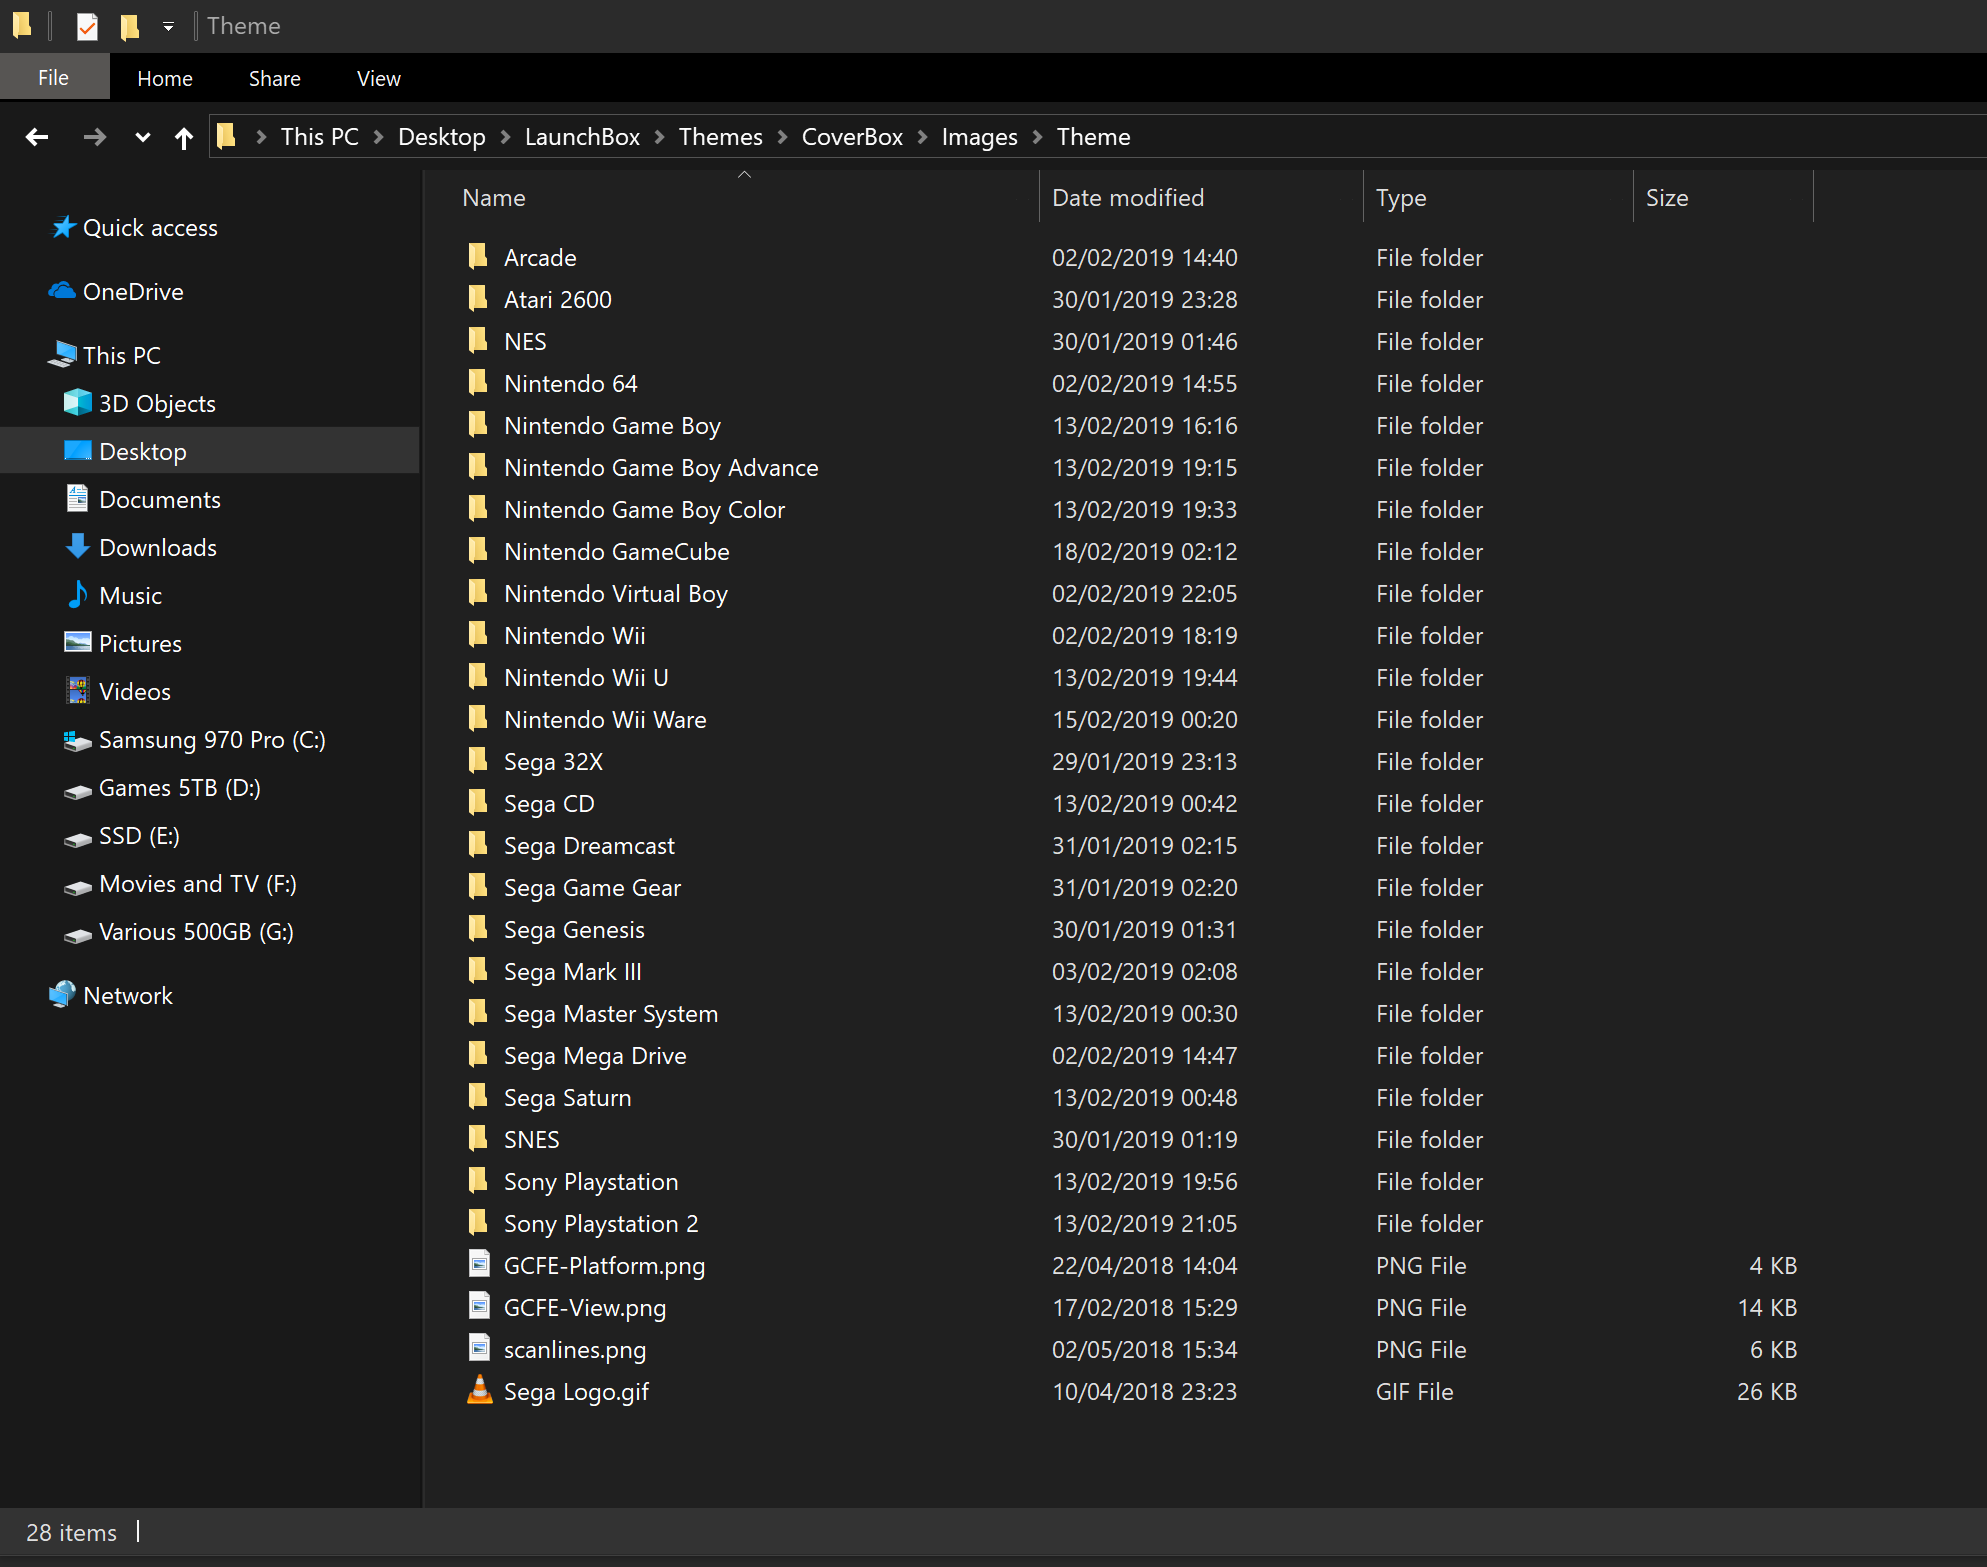Click the Sega Dreamcast folder icon
This screenshot has height=1567, width=1987.
pos(478,845)
